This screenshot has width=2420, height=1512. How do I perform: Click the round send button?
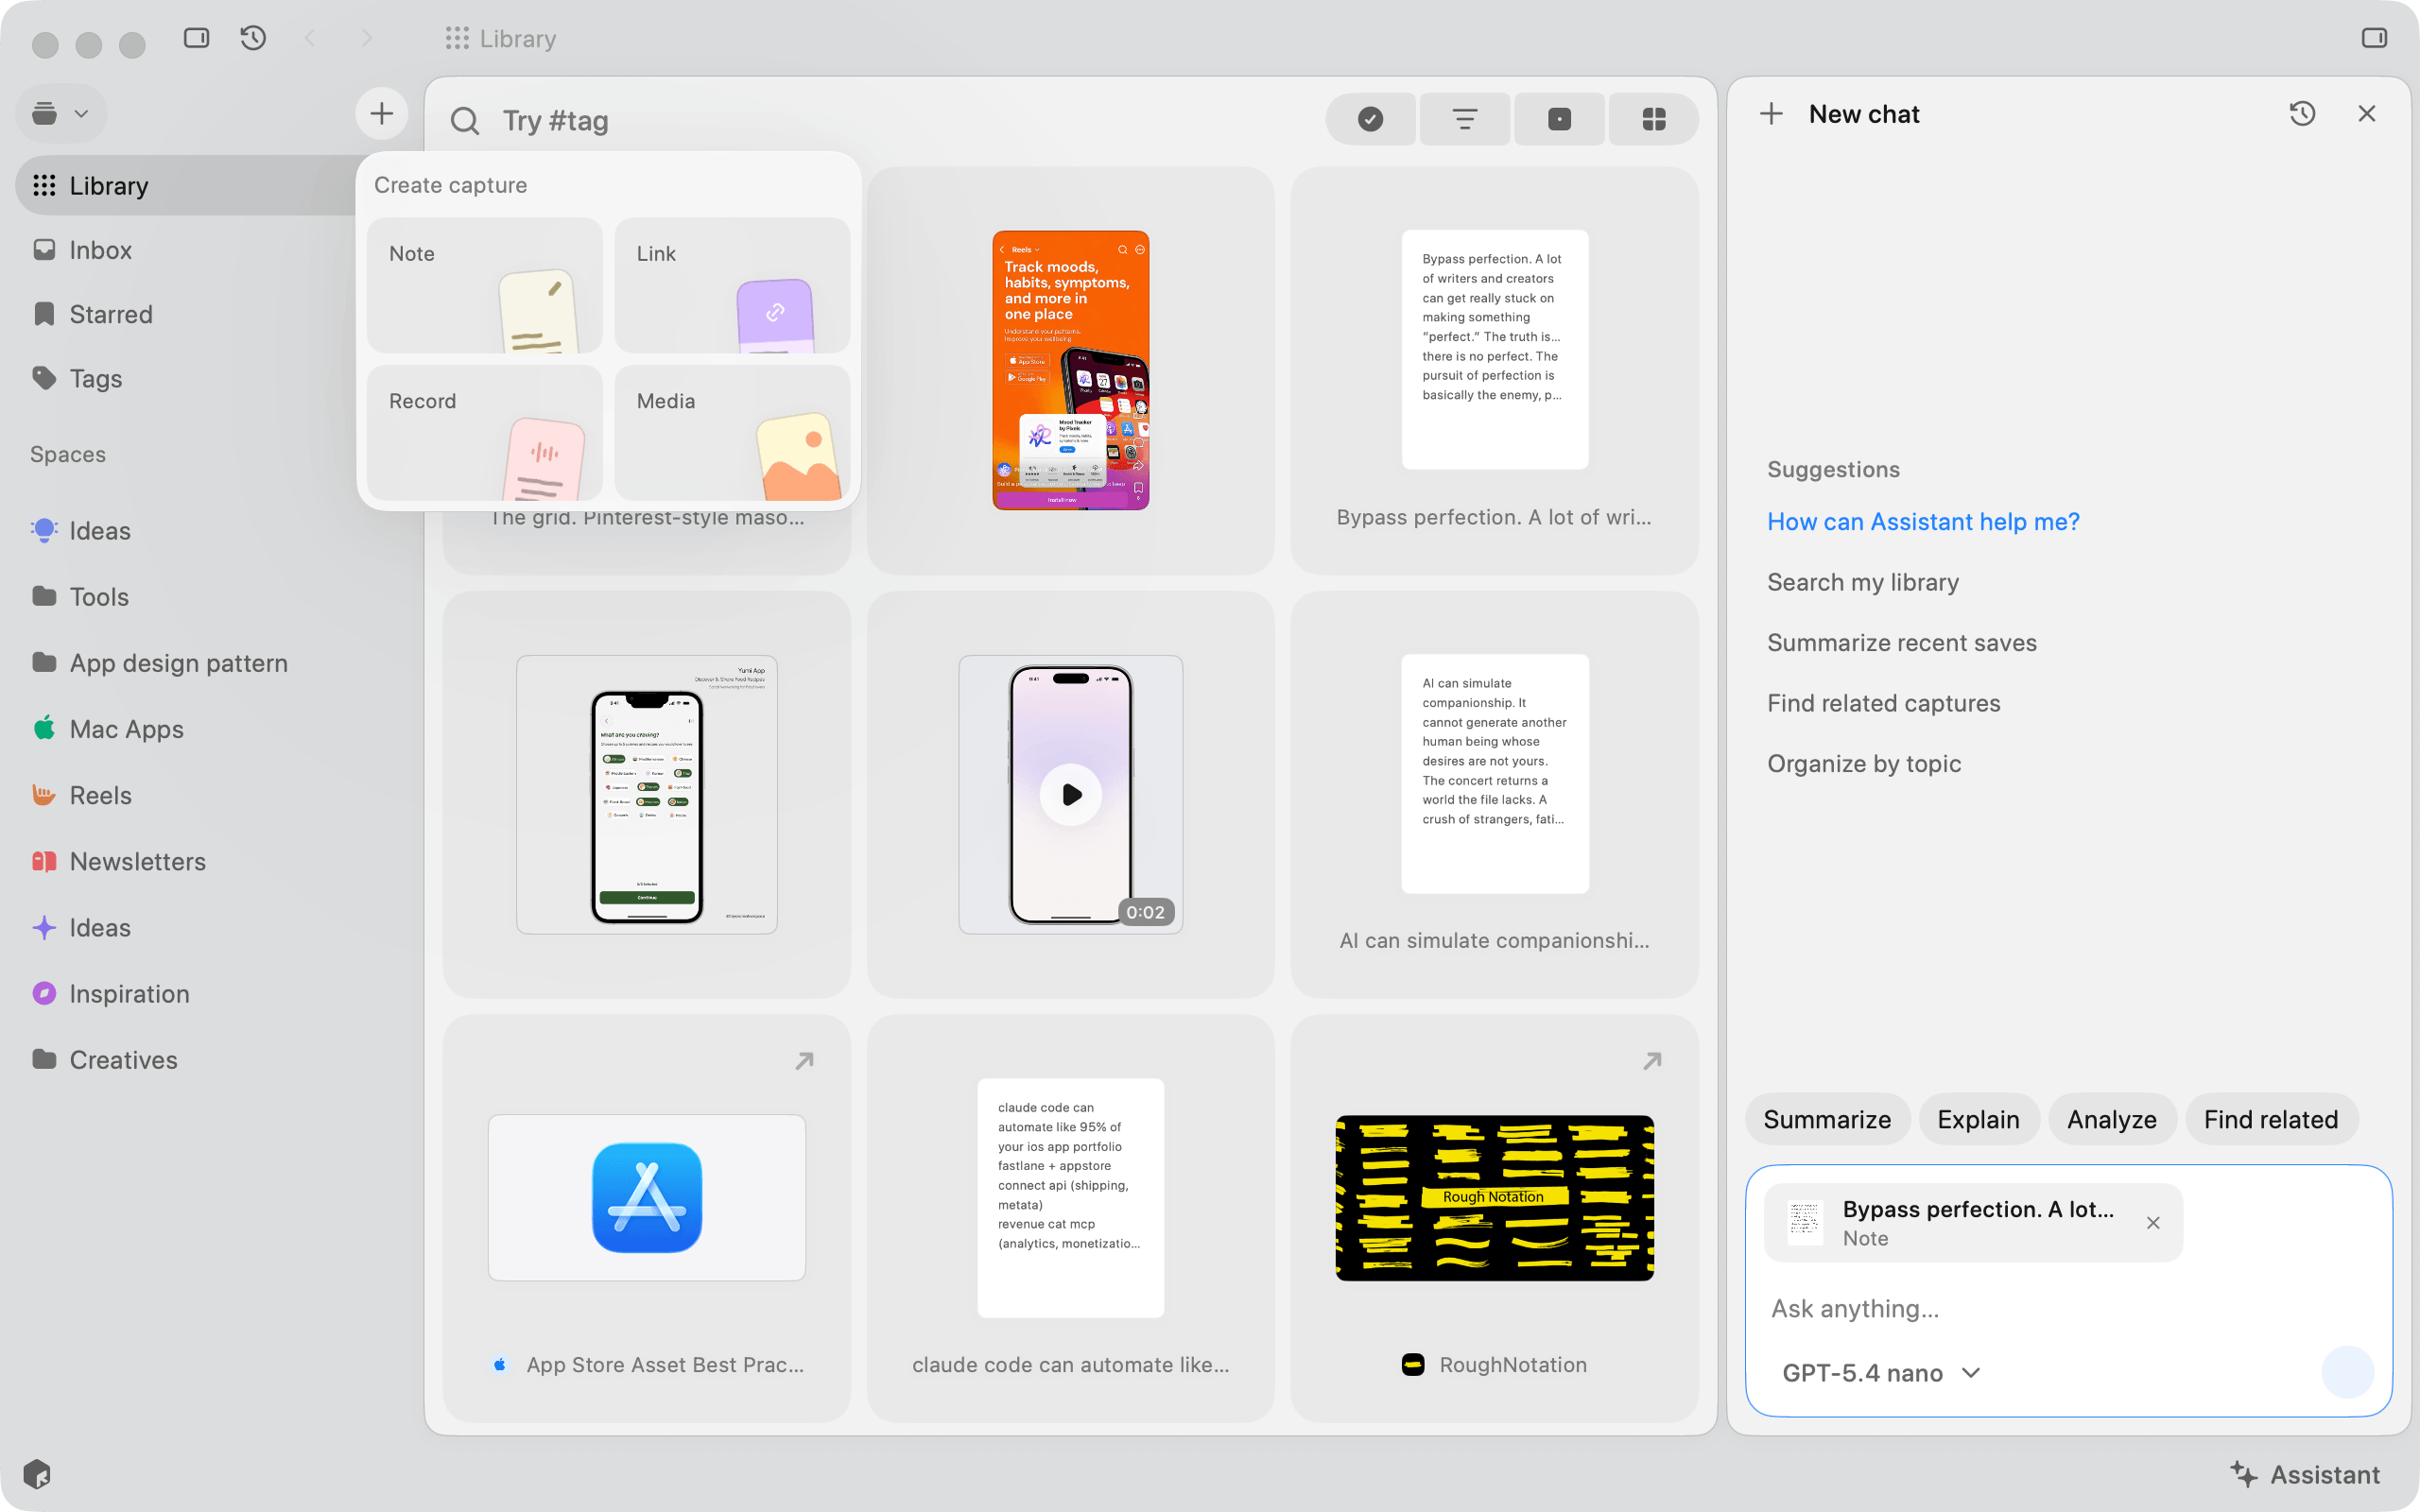tap(2347, 1372)
